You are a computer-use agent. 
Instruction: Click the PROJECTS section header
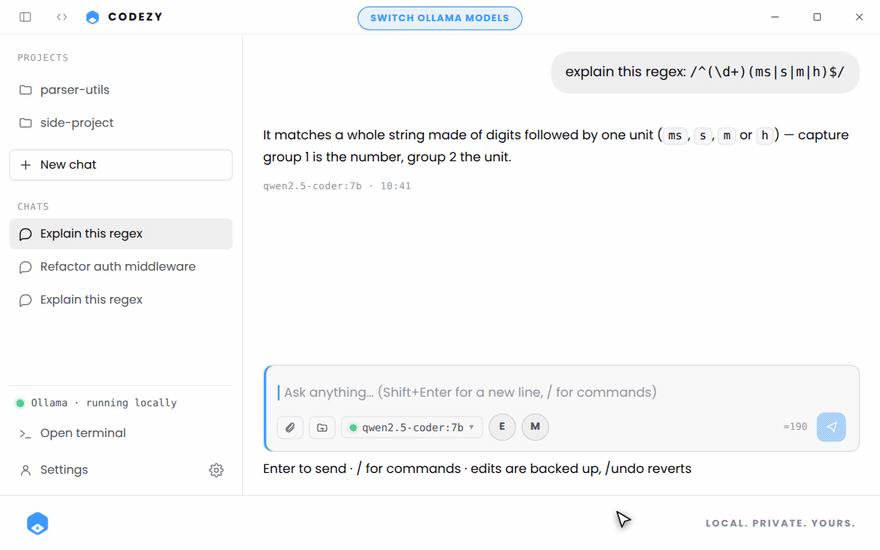click(x=43, y=58)
